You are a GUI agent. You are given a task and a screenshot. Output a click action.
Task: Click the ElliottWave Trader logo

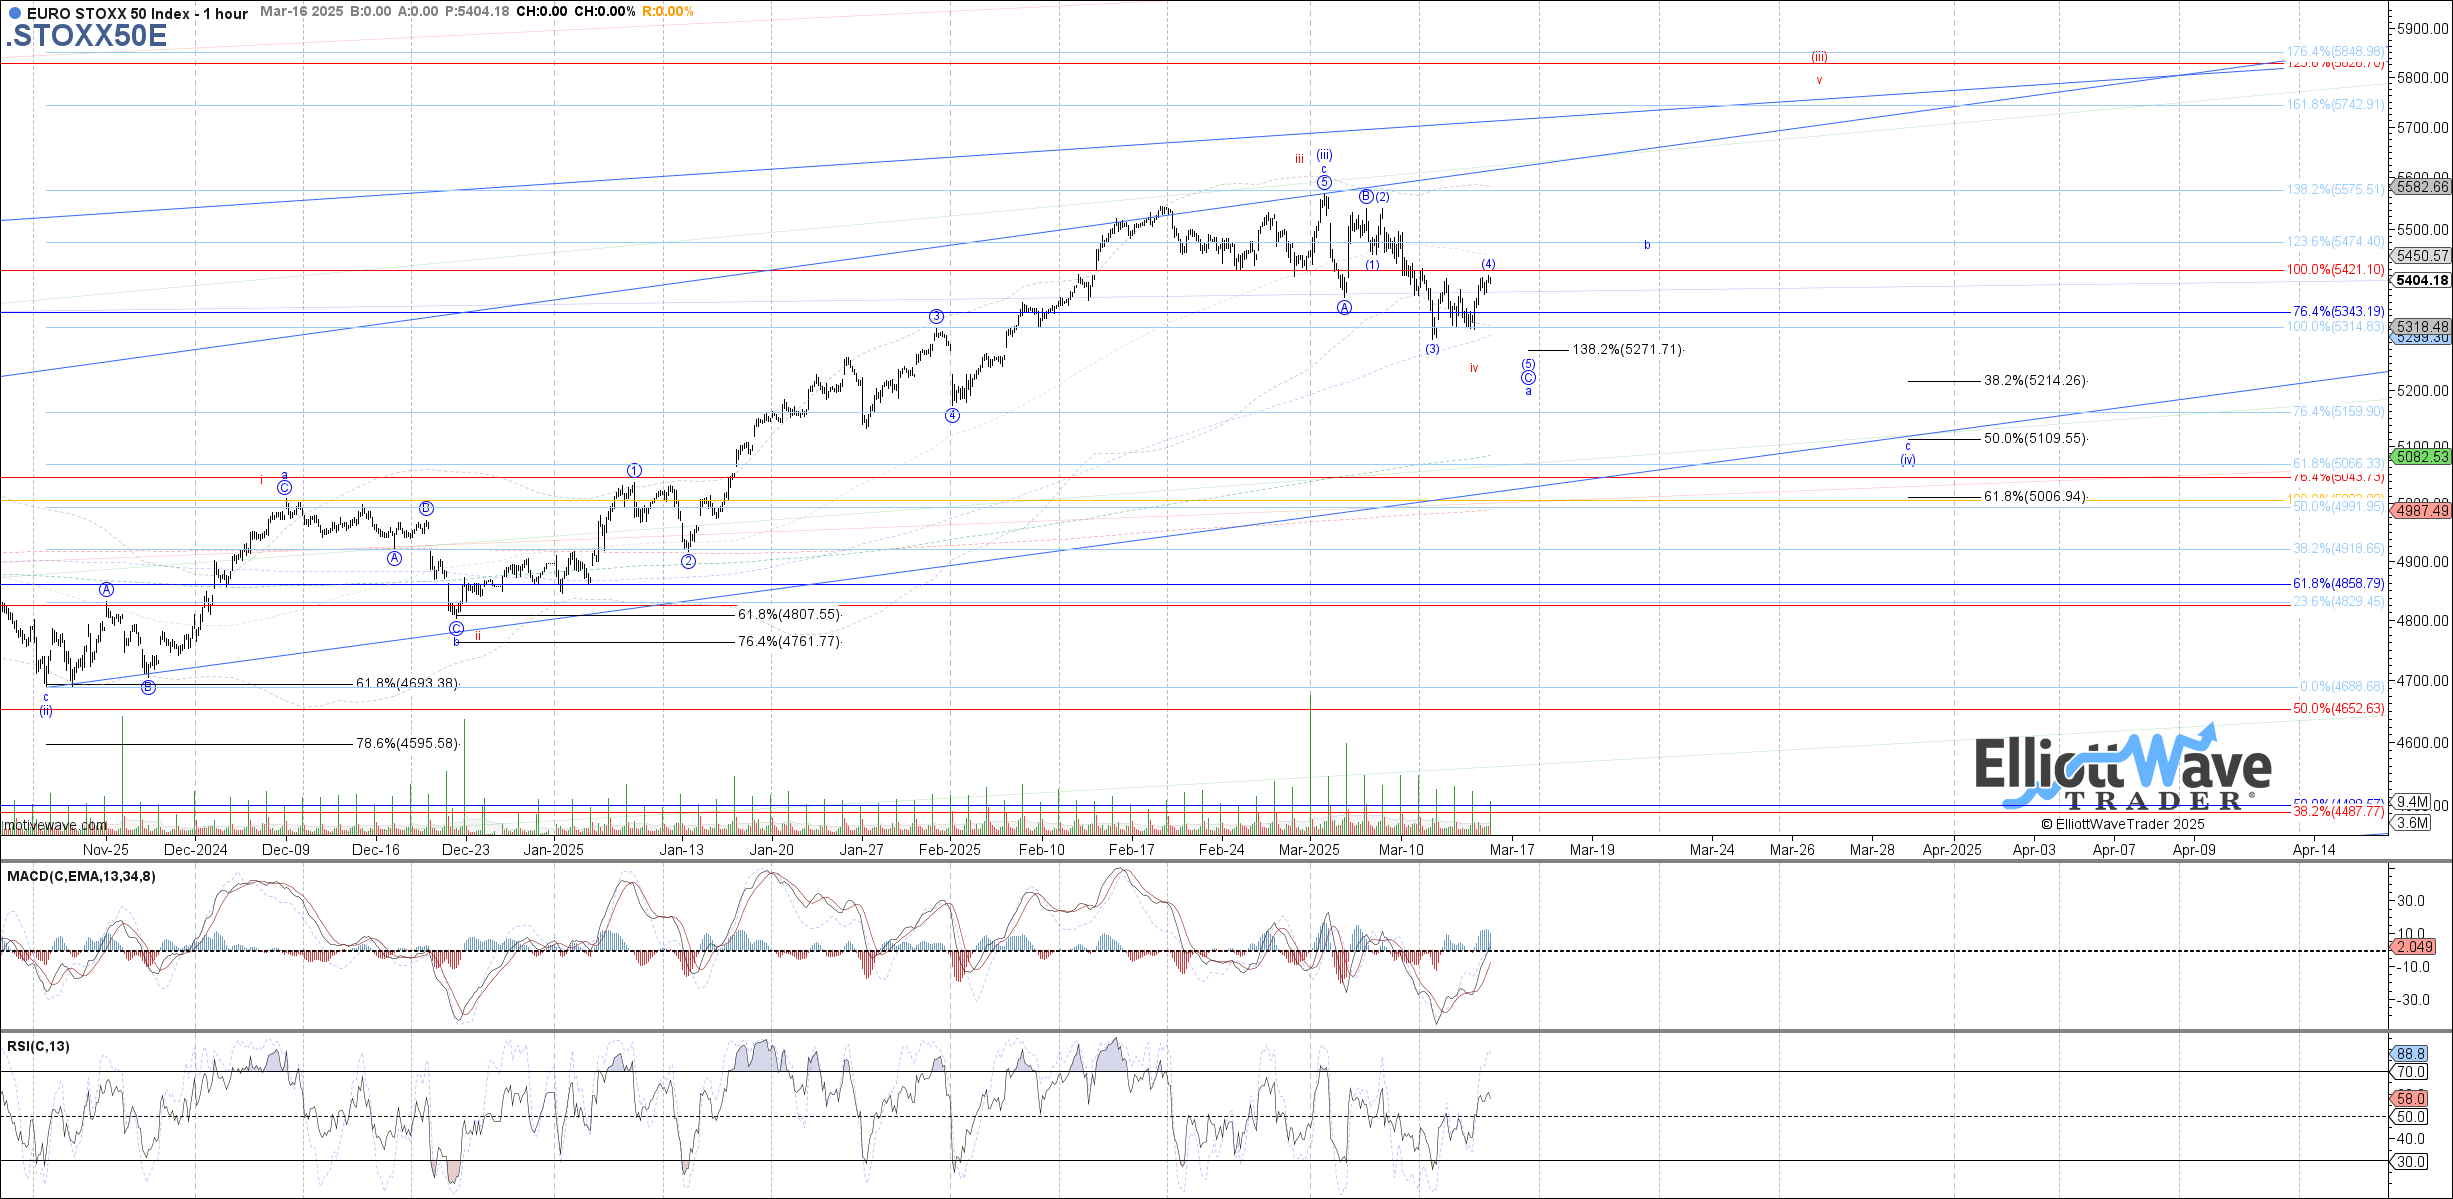[x=2124, y=772]
